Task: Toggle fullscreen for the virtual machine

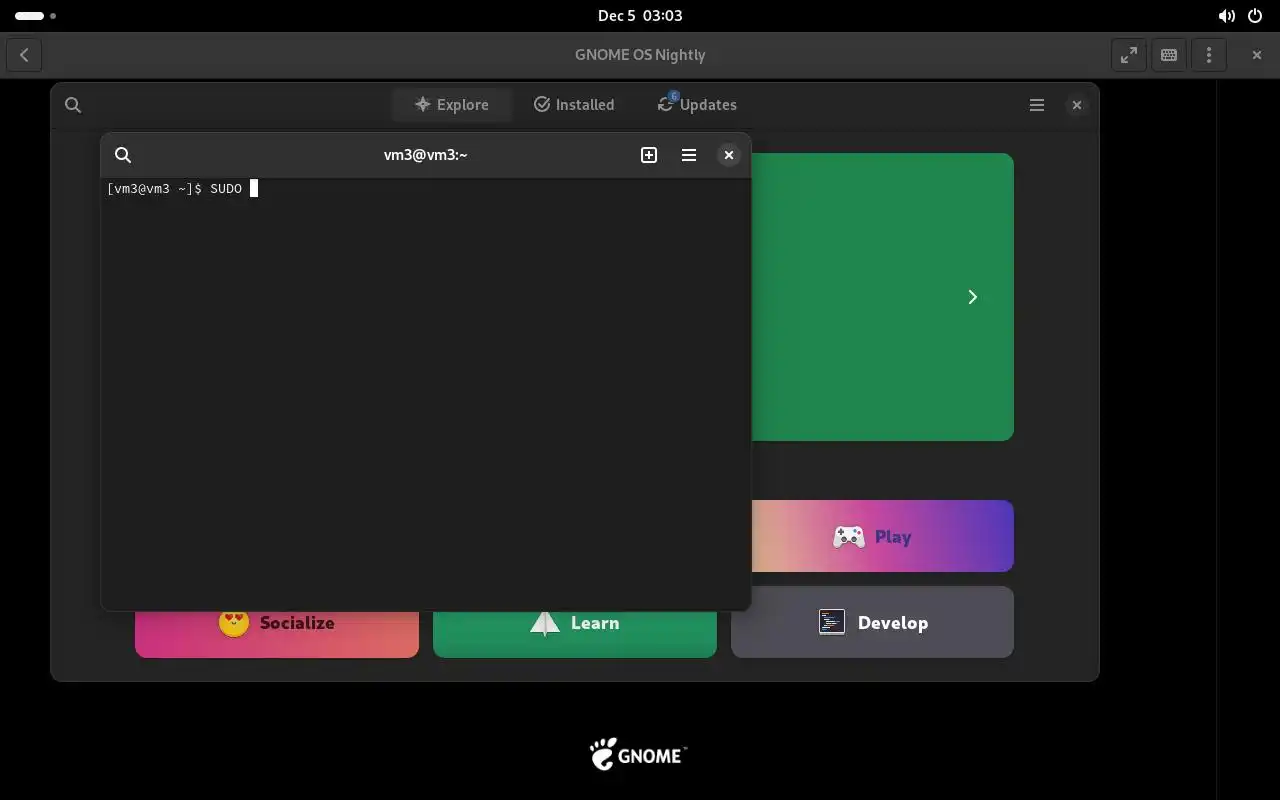Action: (1129, 55)
